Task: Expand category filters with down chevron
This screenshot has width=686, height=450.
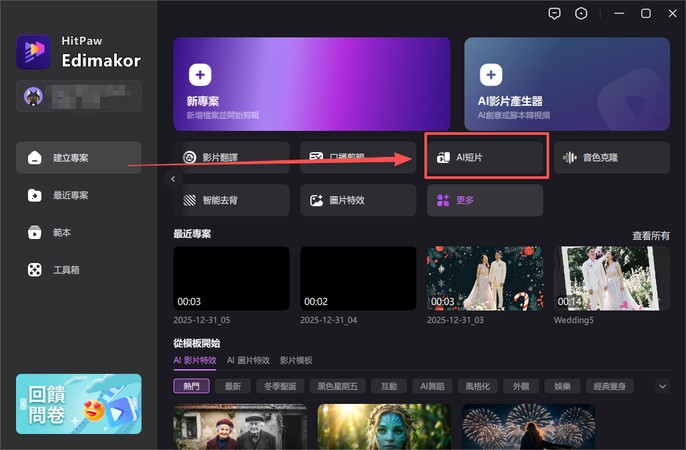Action: click(662, 386)
